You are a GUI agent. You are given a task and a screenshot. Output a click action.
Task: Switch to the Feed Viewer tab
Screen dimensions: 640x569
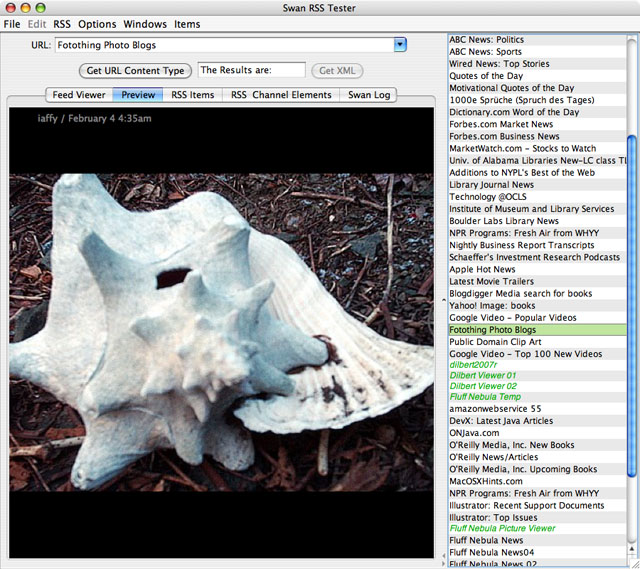[x=79, y=95]
